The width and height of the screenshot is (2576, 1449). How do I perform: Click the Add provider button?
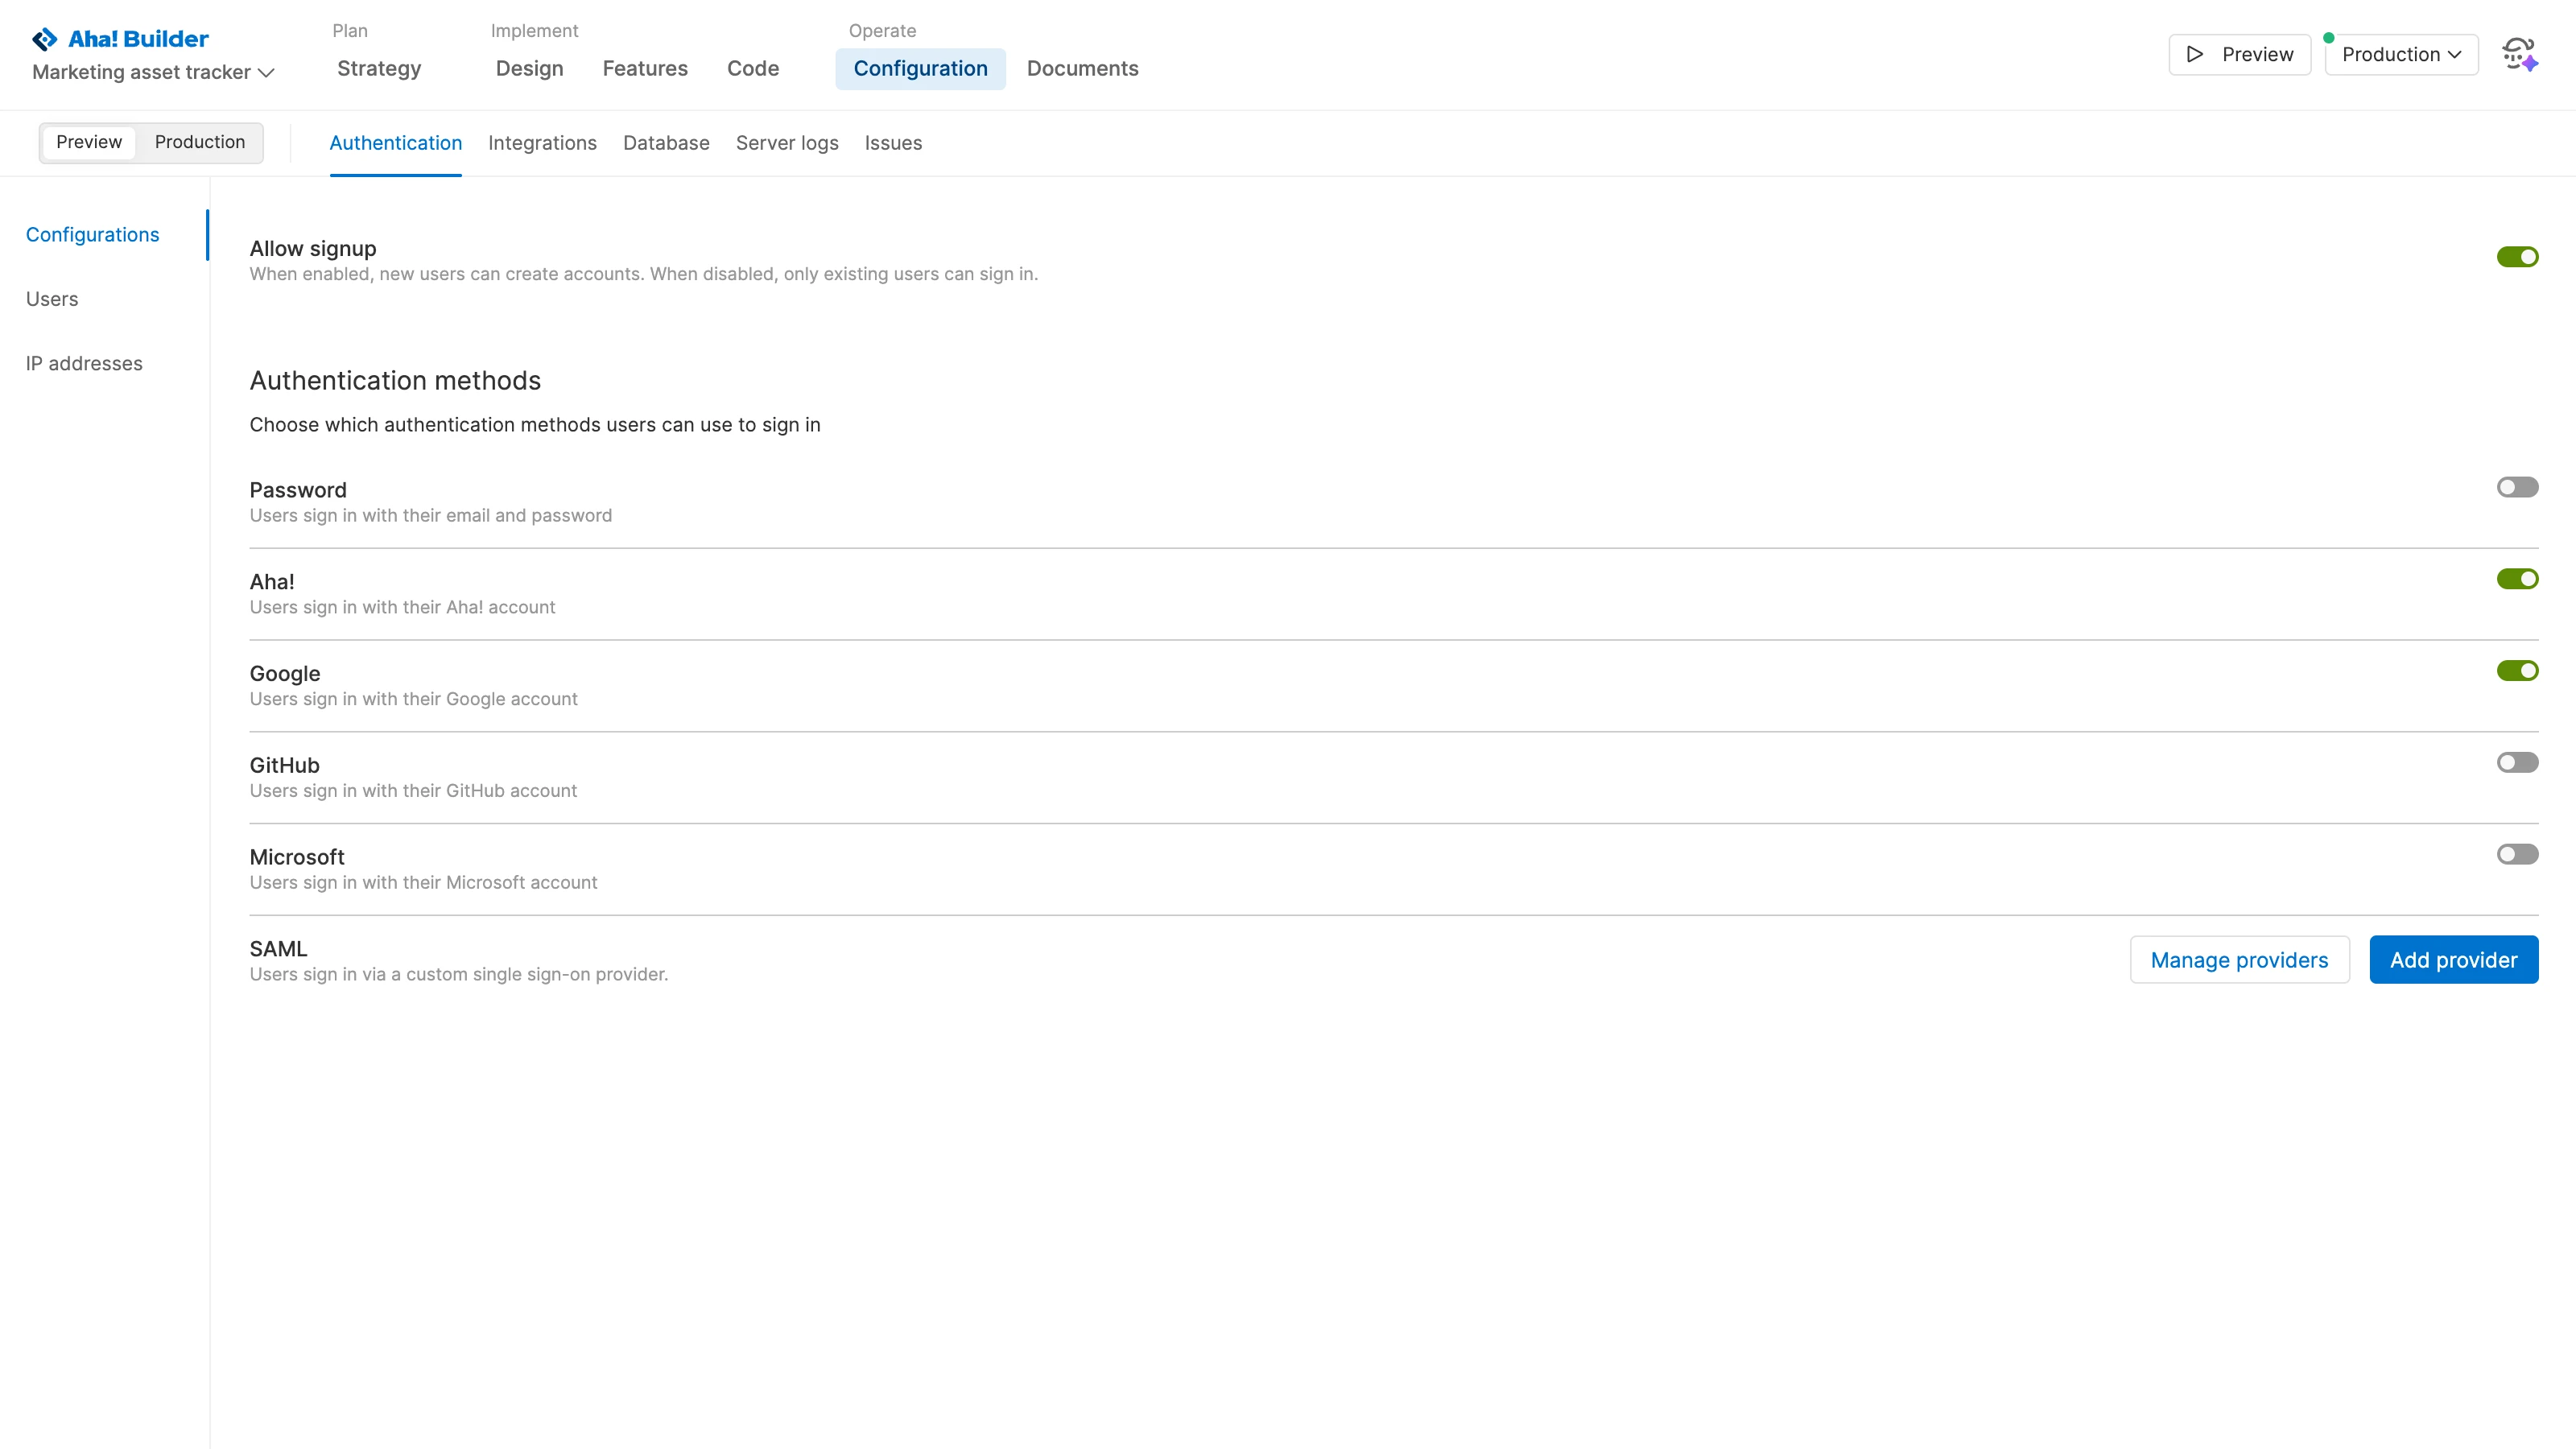coord(2453,959)
